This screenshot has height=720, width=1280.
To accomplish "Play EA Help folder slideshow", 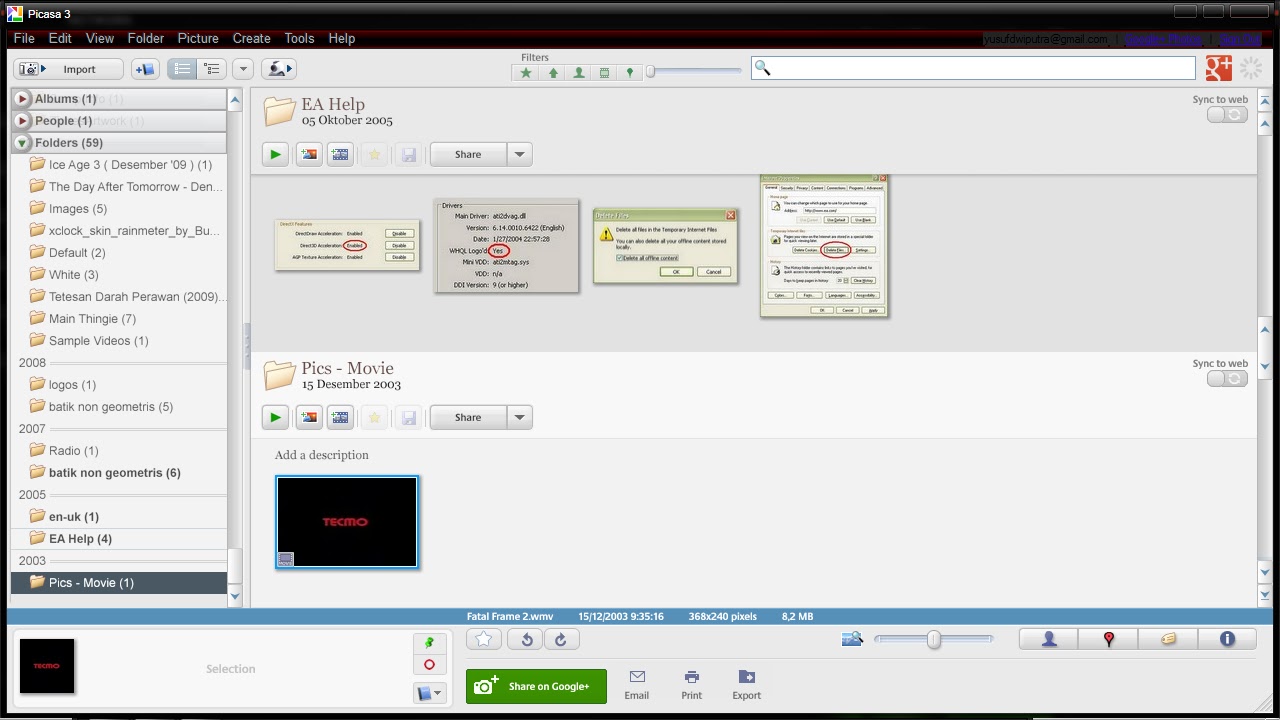I will click(275, 154).
